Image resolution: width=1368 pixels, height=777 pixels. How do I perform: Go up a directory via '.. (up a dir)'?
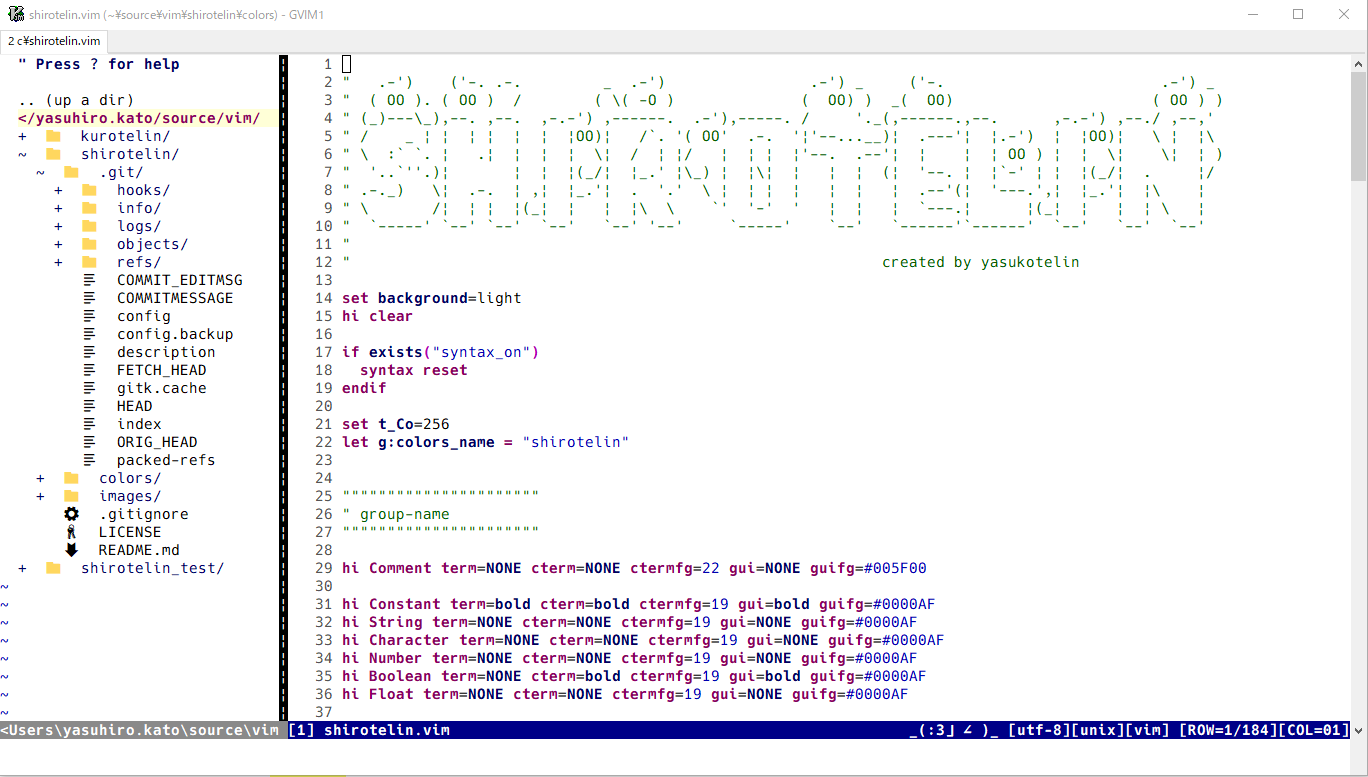[76, 100]
